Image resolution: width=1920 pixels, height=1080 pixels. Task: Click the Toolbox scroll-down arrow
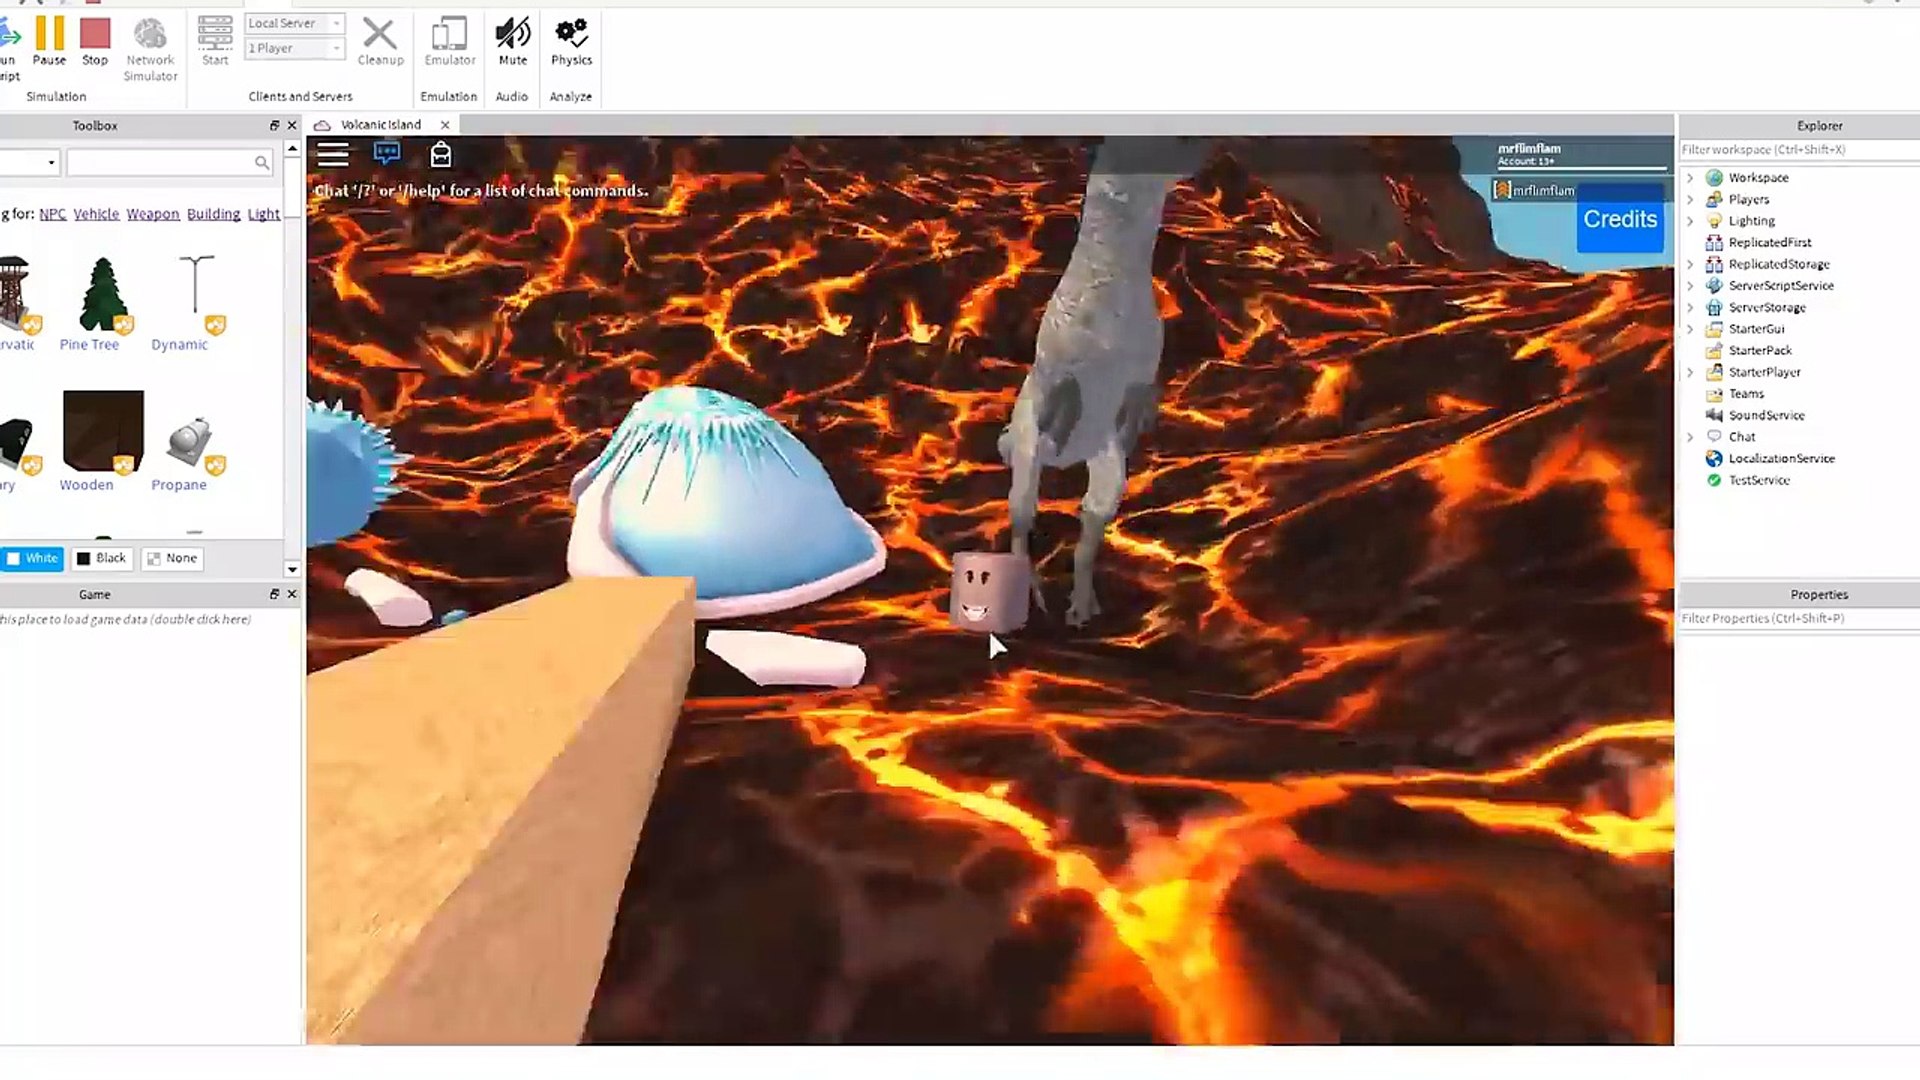coord(292,569)
